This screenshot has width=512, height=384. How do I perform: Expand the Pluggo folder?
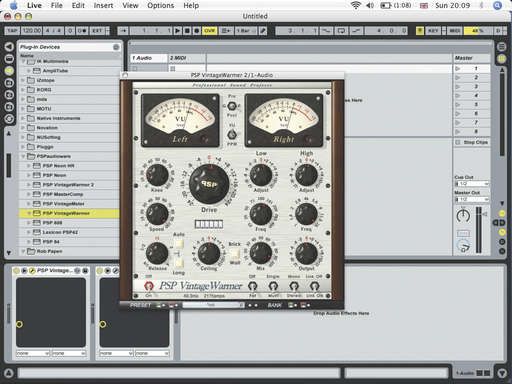tap(23, 147)
